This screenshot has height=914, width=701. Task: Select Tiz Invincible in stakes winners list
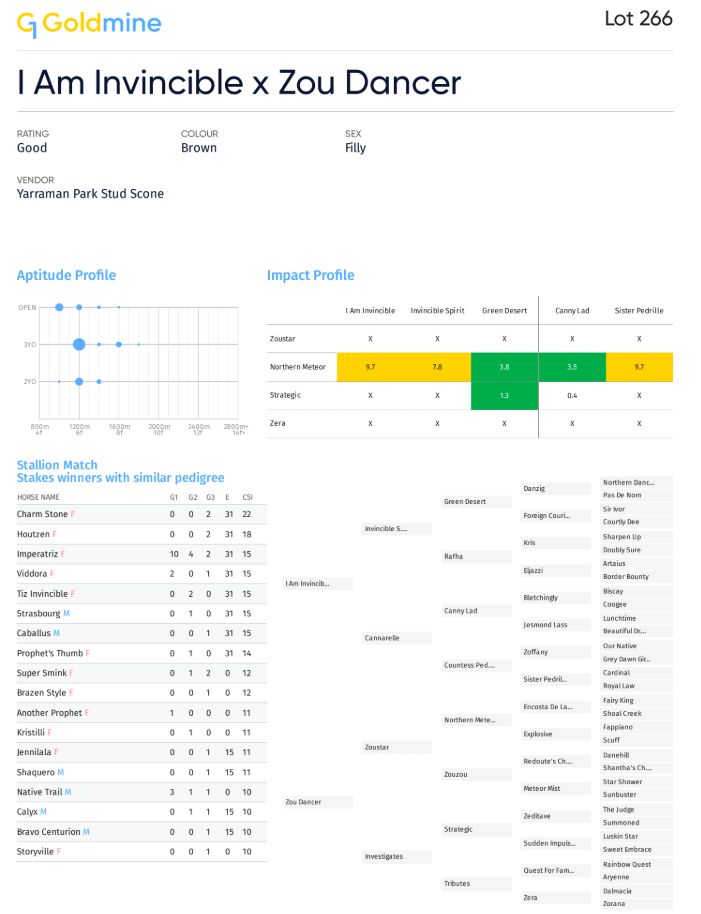pyautogui.click(x=42, y=593)
